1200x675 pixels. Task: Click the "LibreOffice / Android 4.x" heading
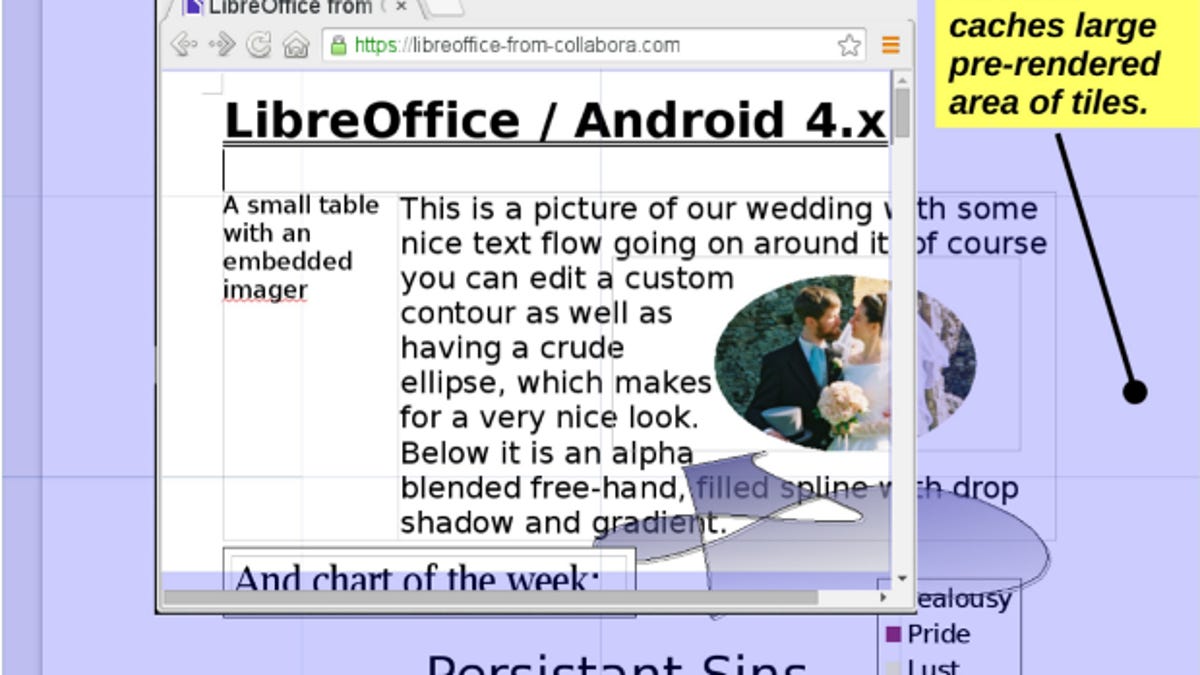[555, 120]
